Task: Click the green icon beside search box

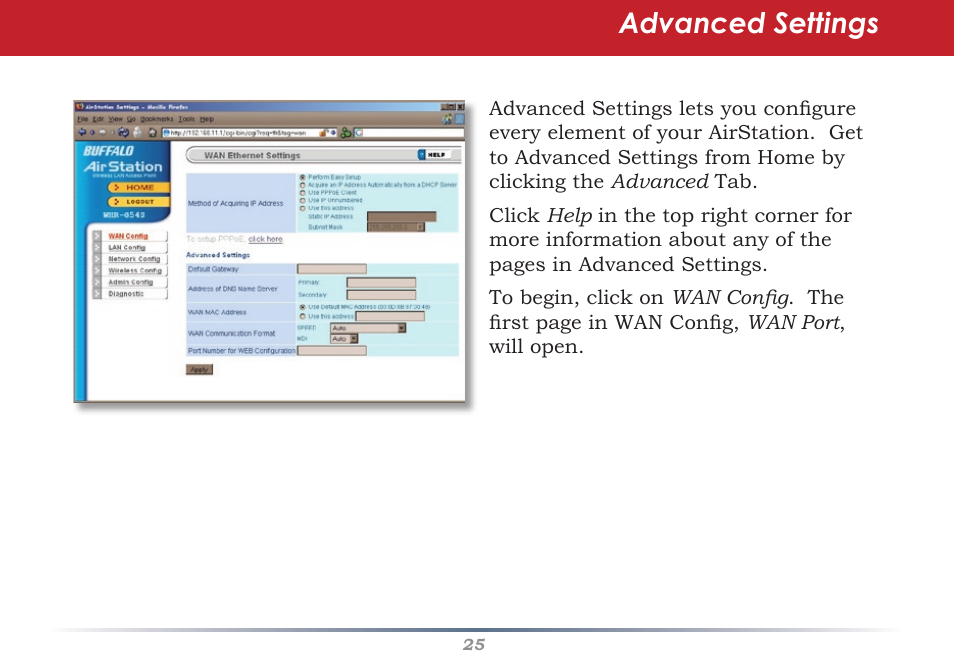Action: click(x=346, y=132)
